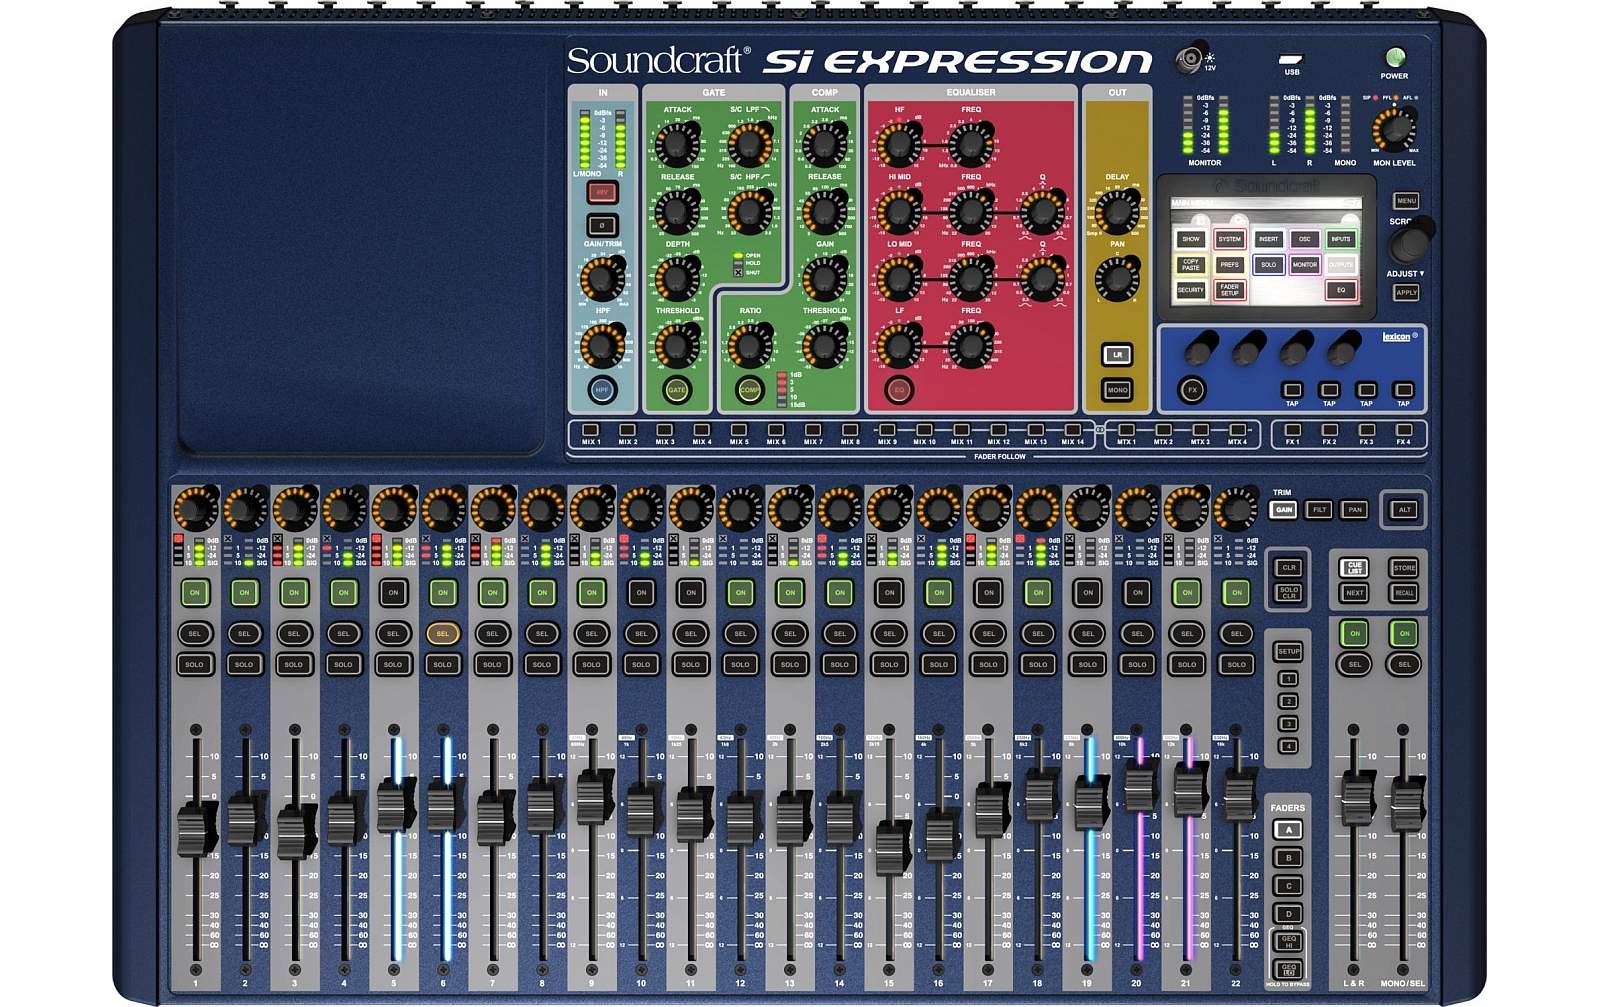Open SECURITY on the touchscreen
Image resolution: width=1600 pixels, height=1007 pixels.
[x=1190, y=290]
